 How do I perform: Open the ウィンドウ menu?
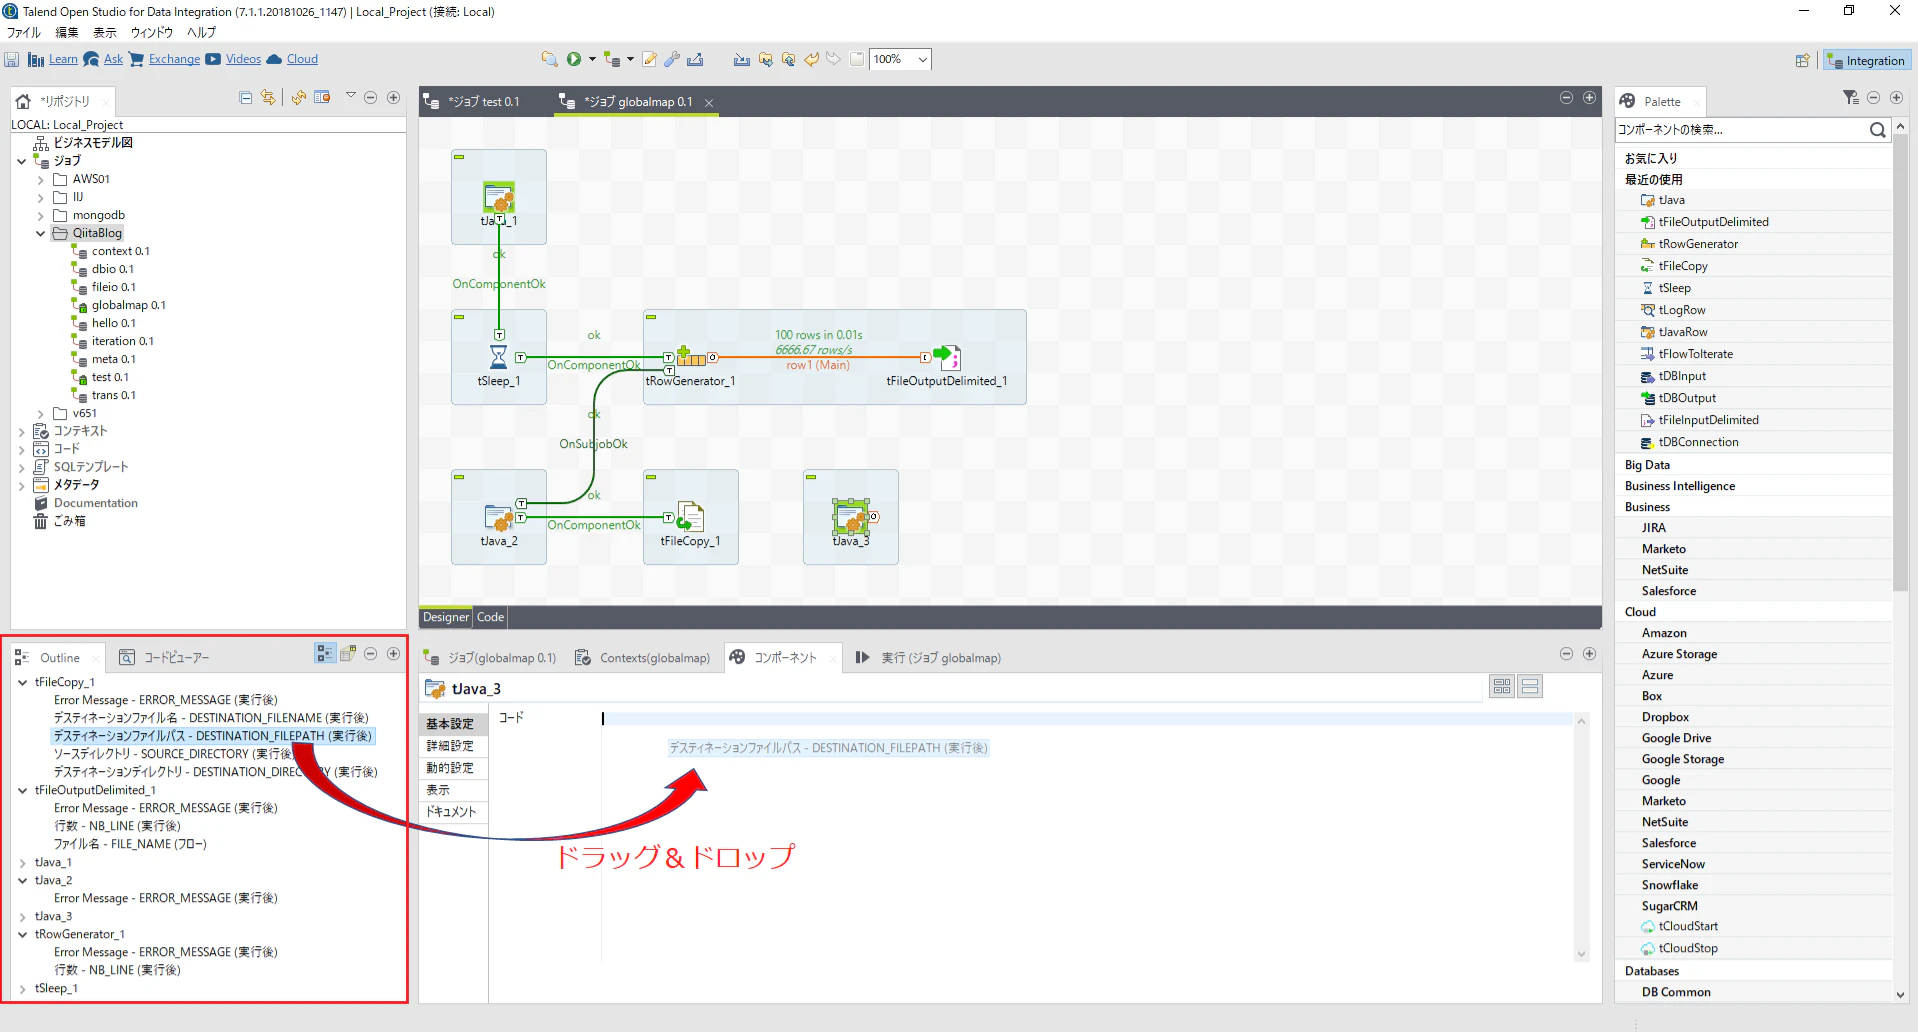(x=152, y=32)
